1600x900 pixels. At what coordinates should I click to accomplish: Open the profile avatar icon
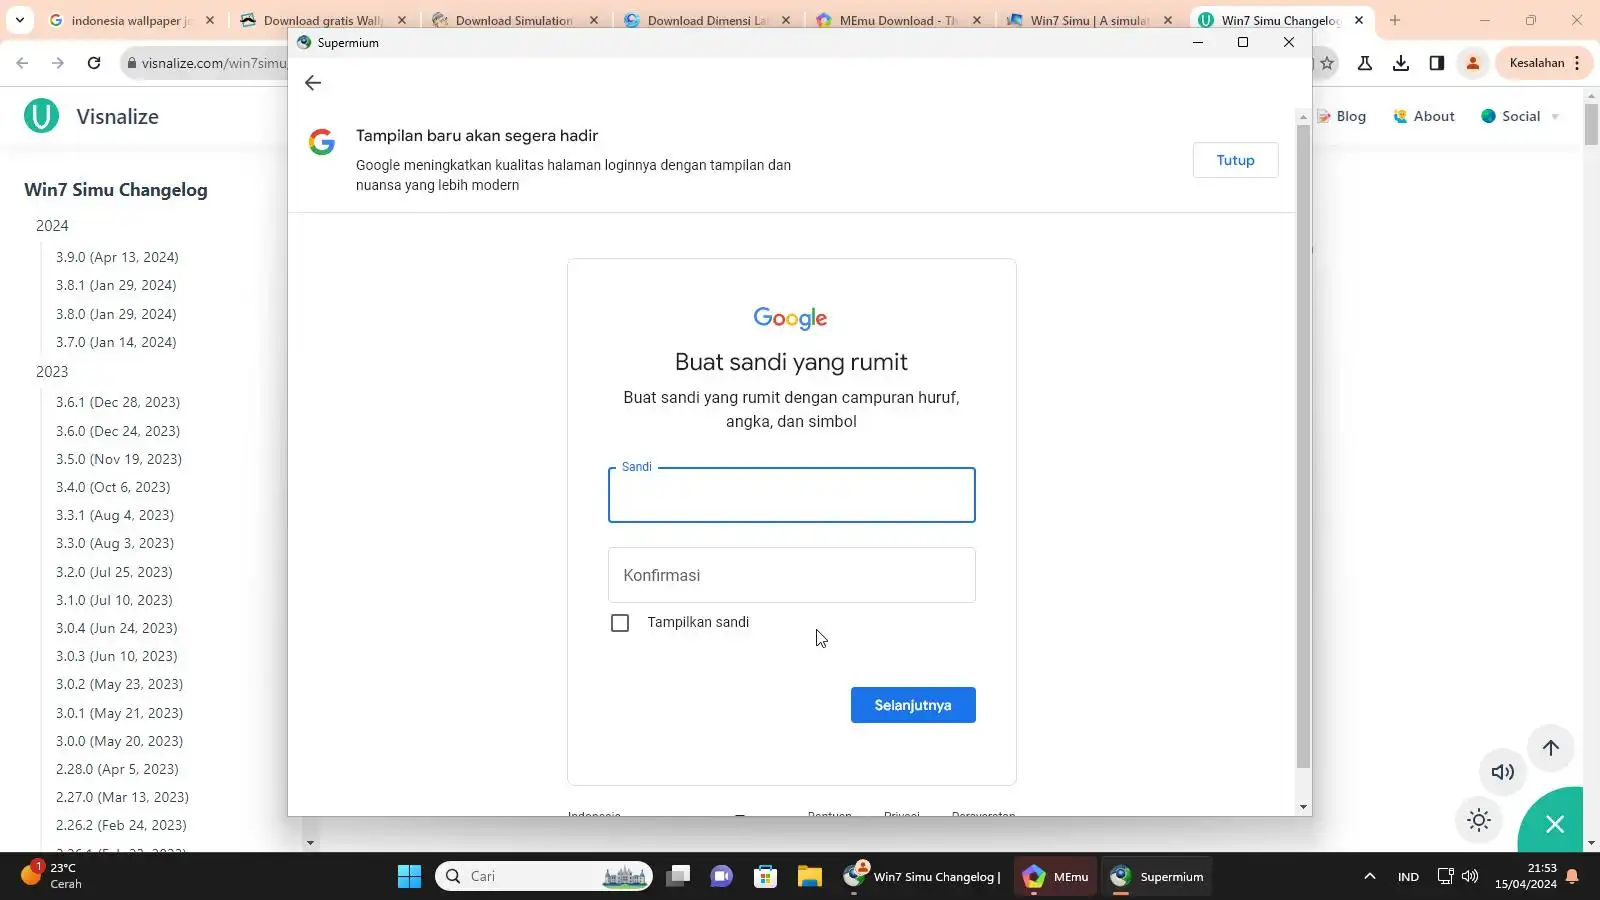coord(1473,63)
